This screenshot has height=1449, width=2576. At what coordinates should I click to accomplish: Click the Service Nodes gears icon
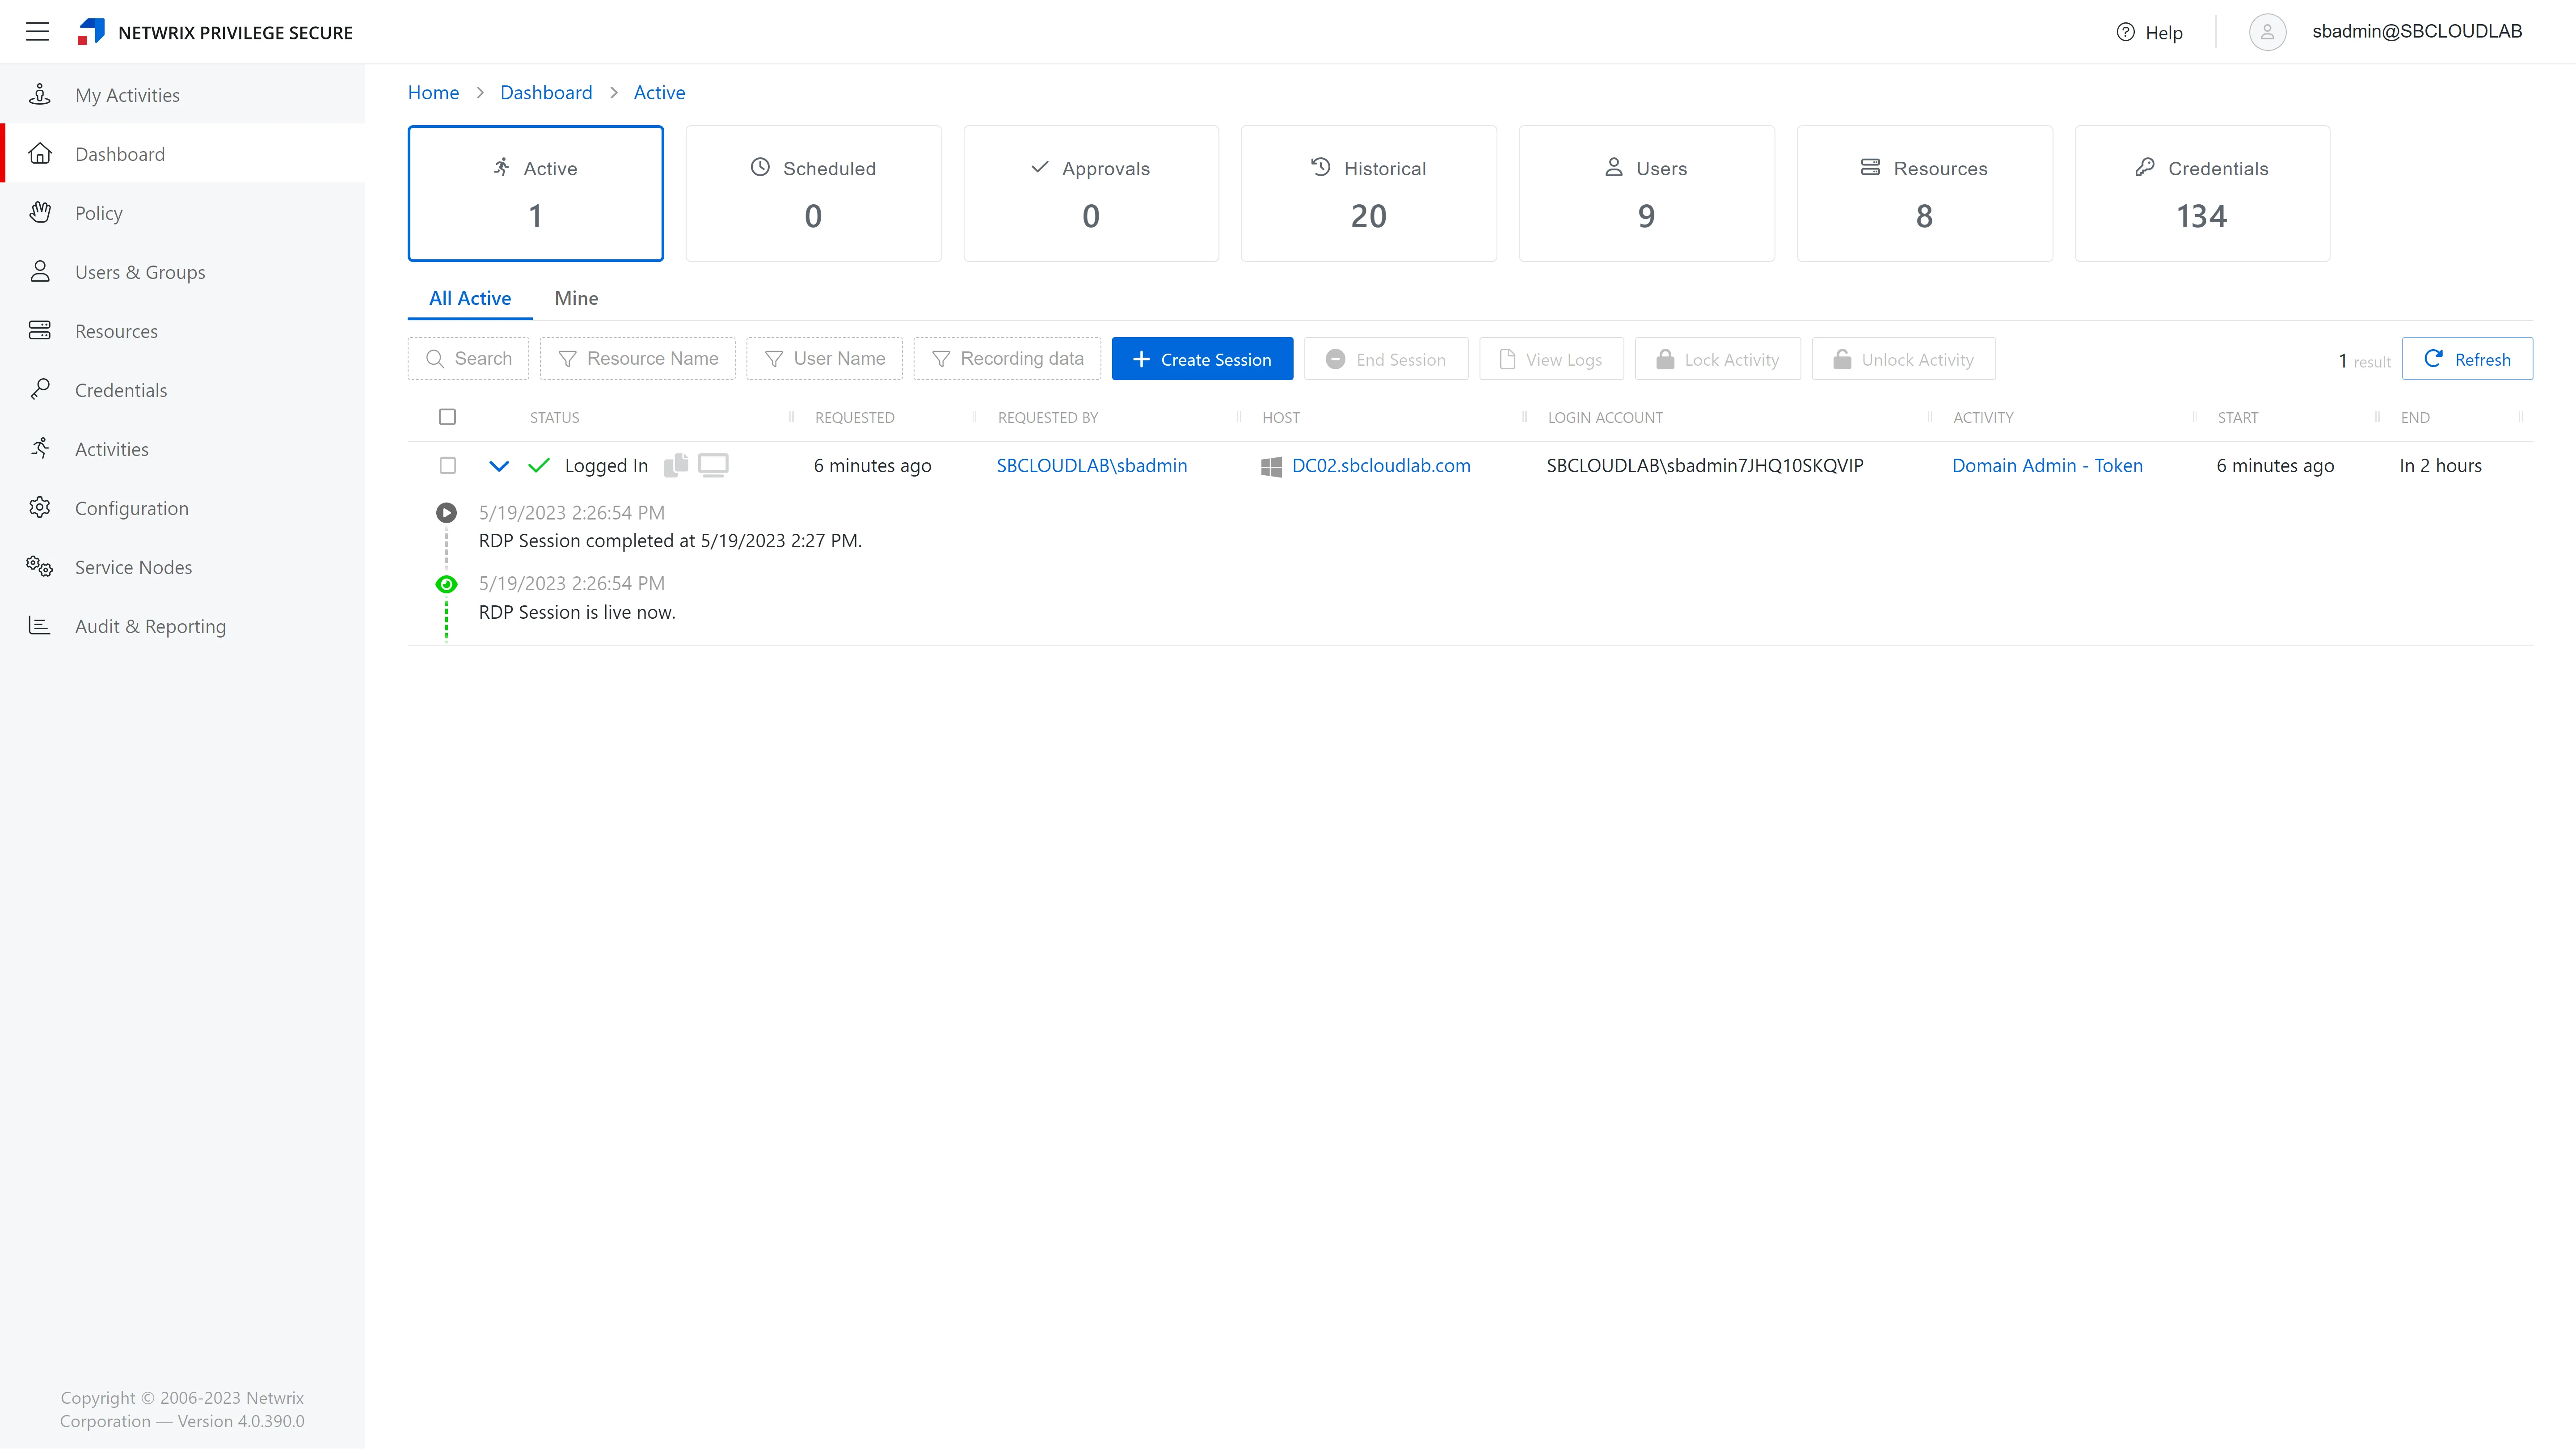tap(40, 566)
